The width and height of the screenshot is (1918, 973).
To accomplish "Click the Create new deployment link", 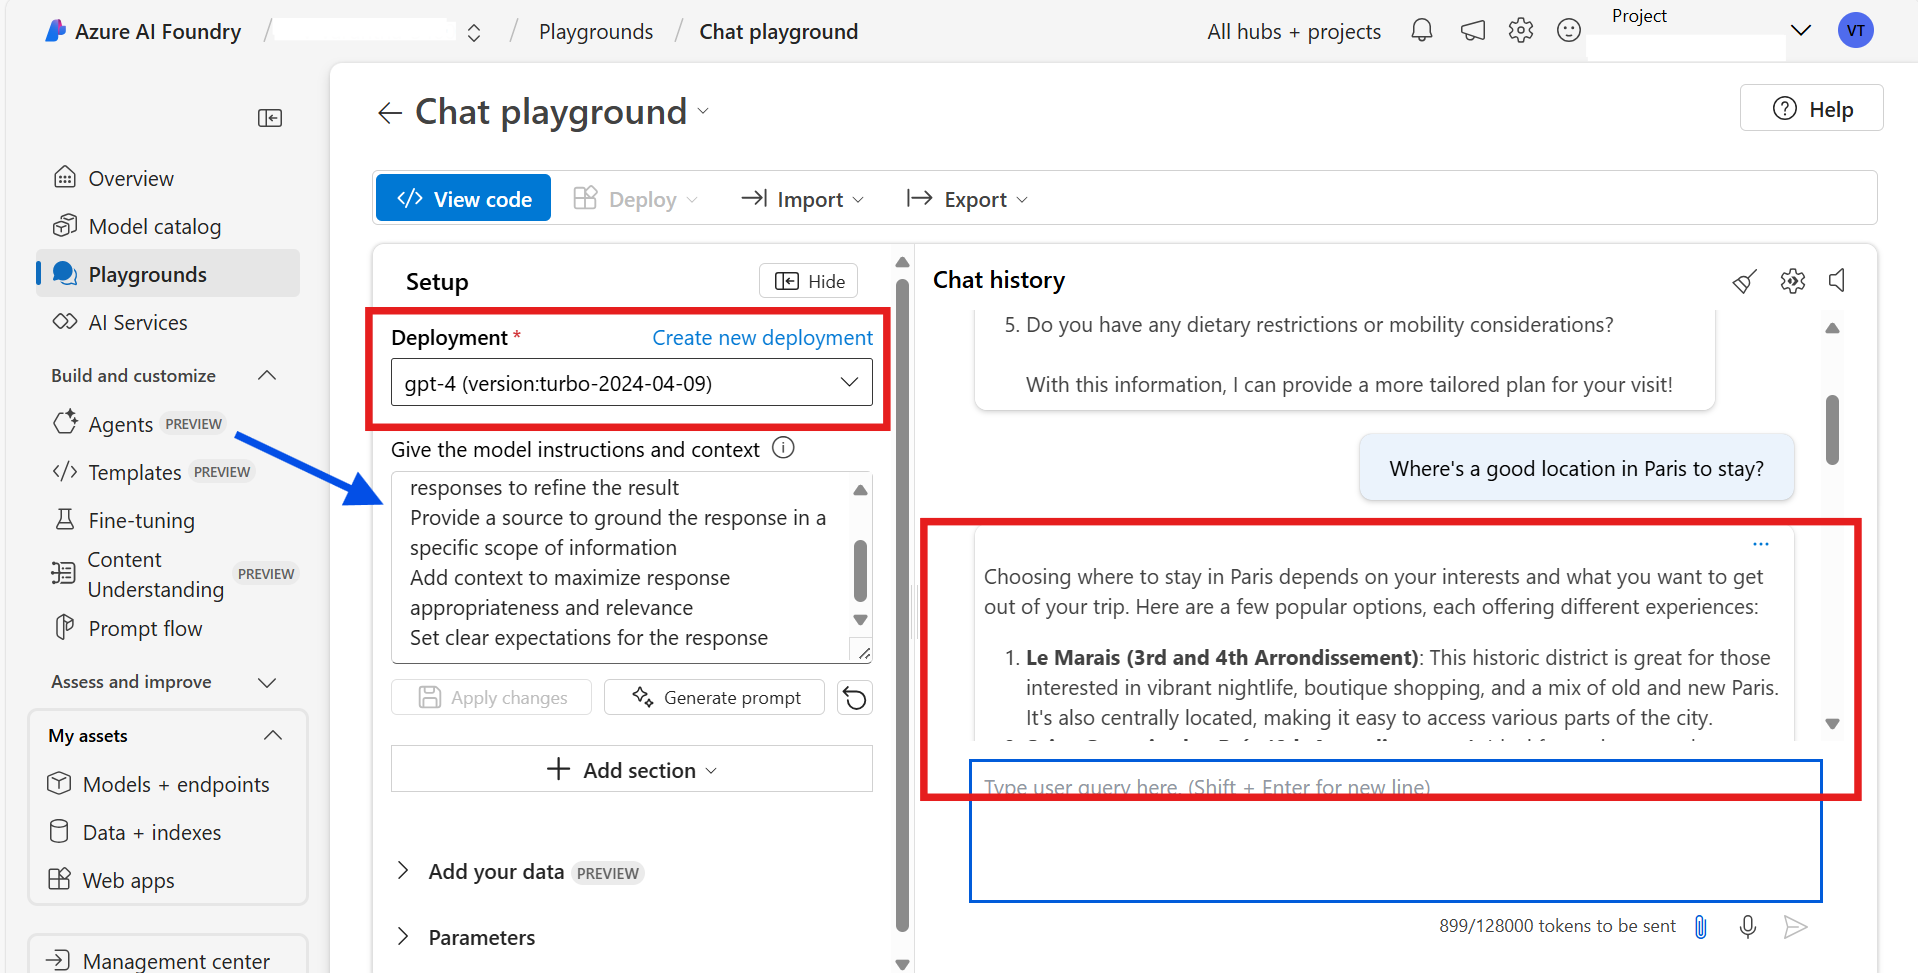I will [761, 337].
